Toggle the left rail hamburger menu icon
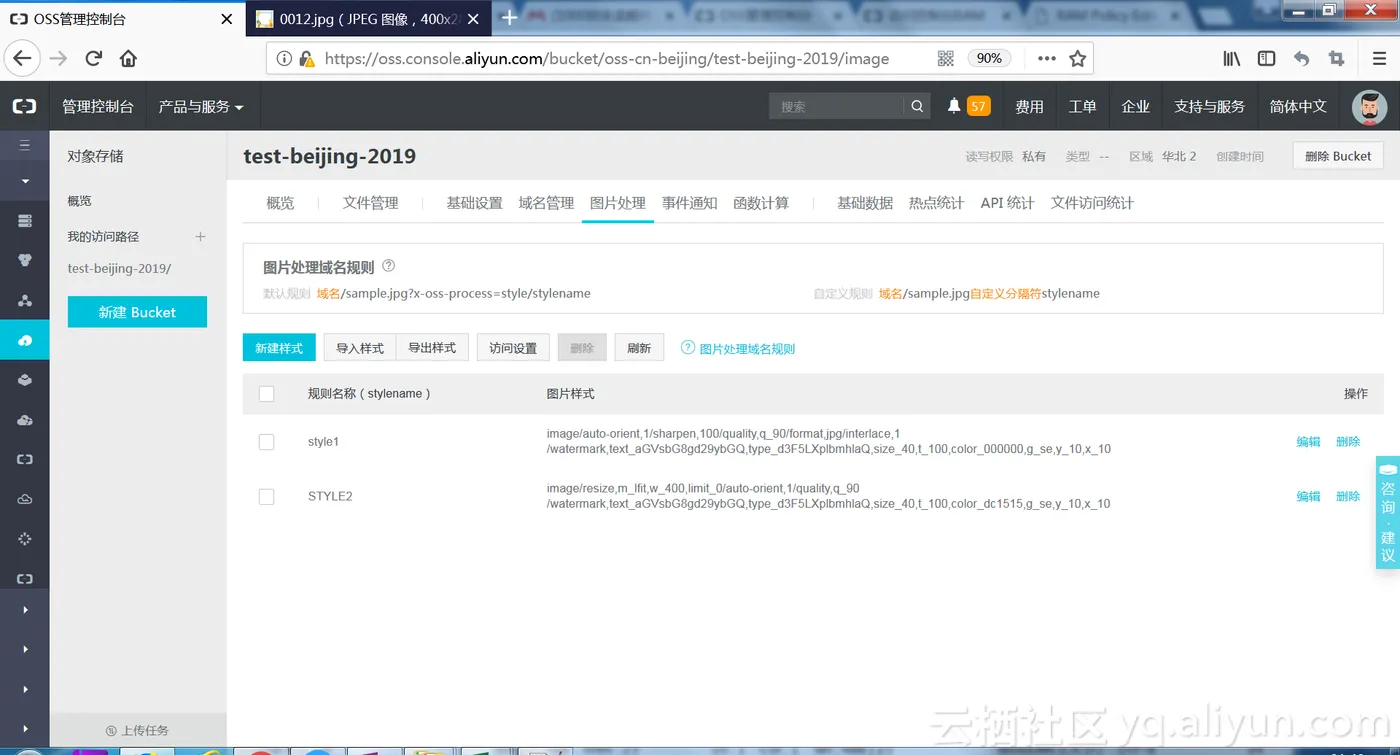The image size is (1400, 755). 25,145
